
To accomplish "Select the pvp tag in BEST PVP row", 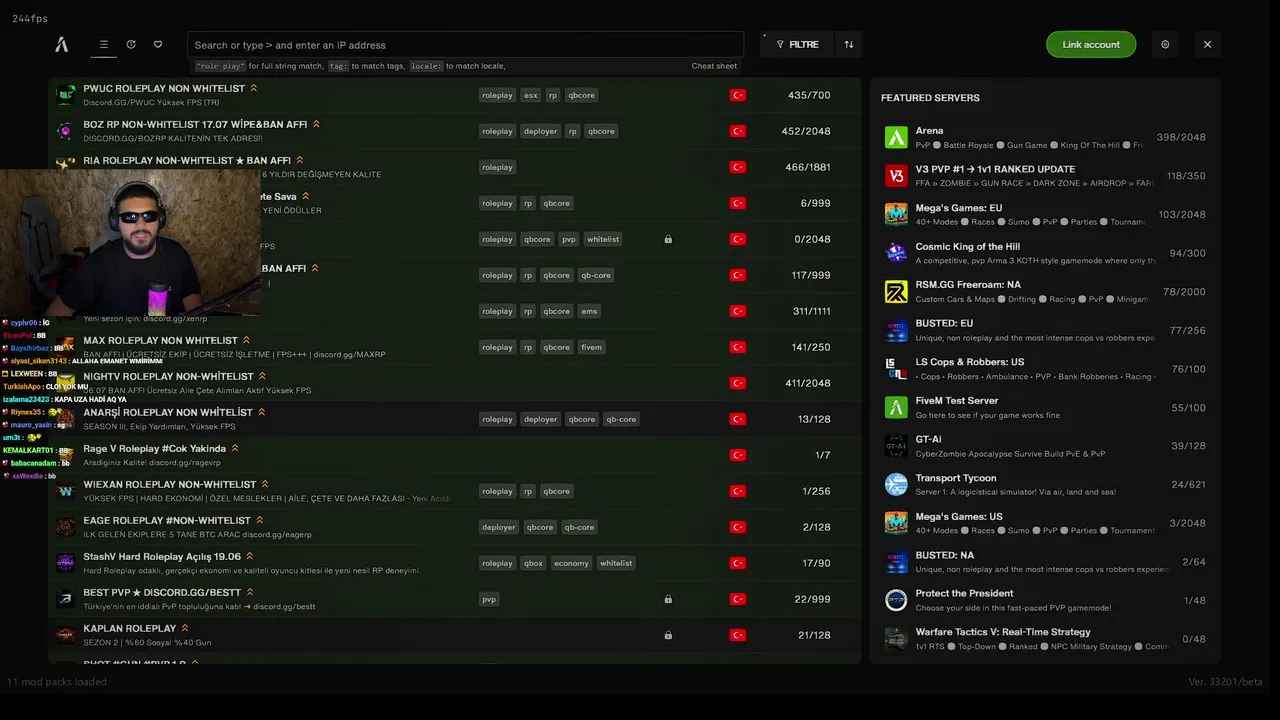I will 489,599.
